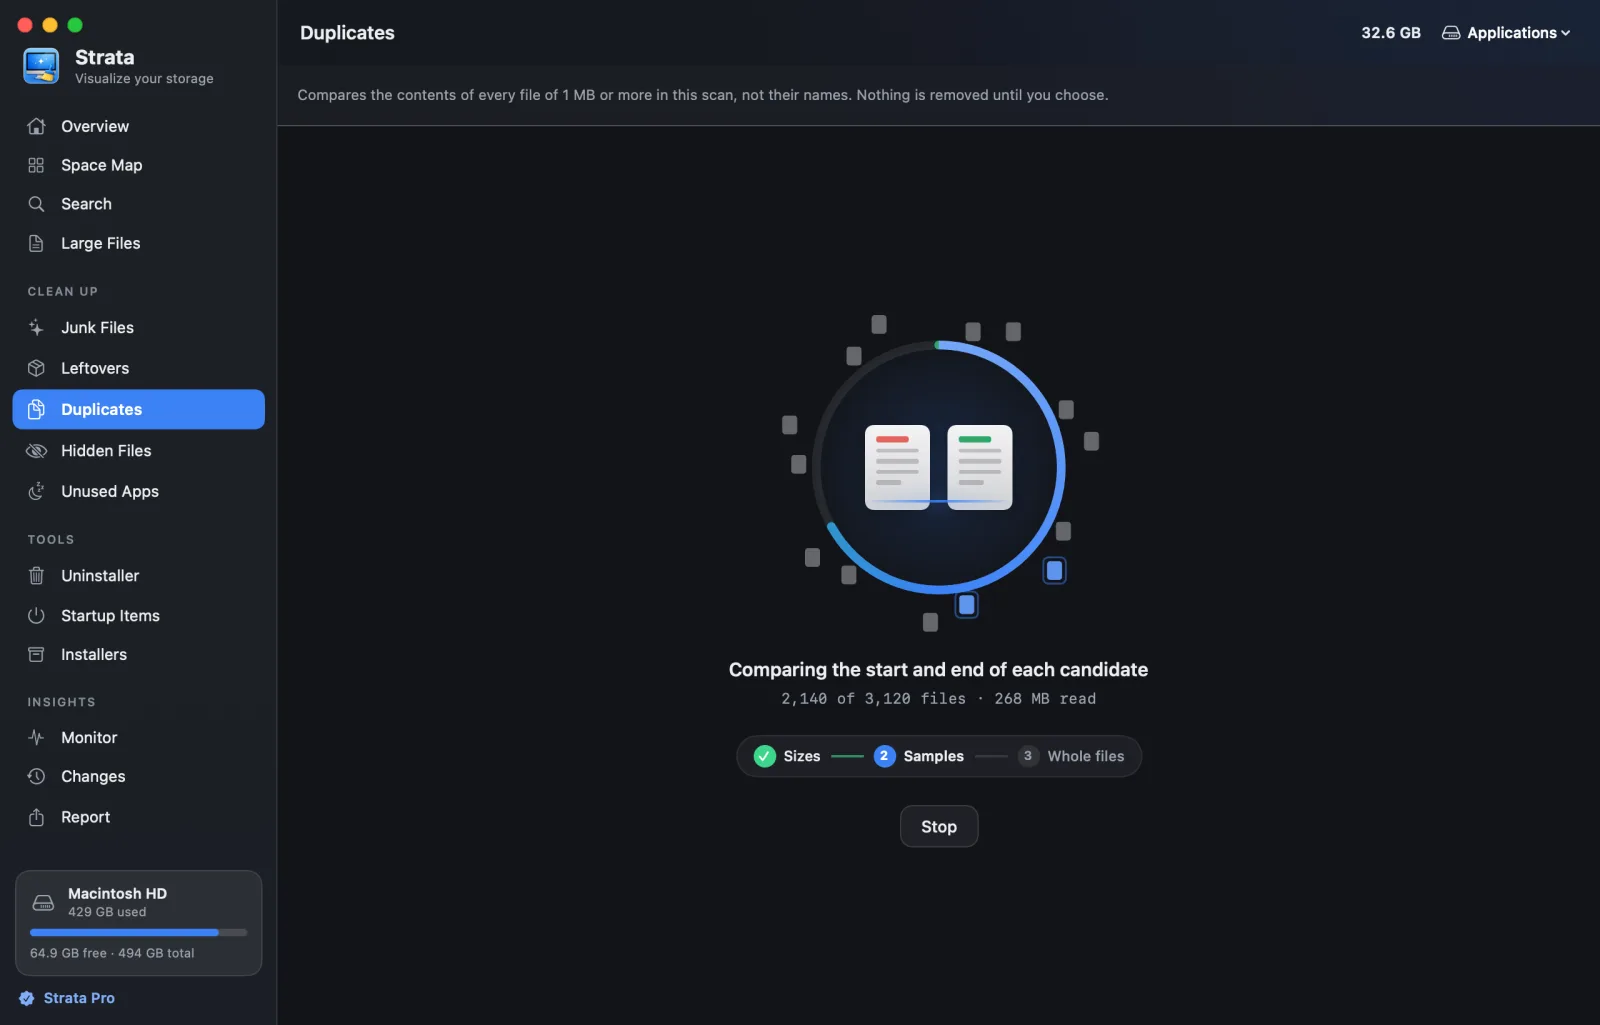Click the Changes clock icon
1600x1025 pixels.
[36, 776]
